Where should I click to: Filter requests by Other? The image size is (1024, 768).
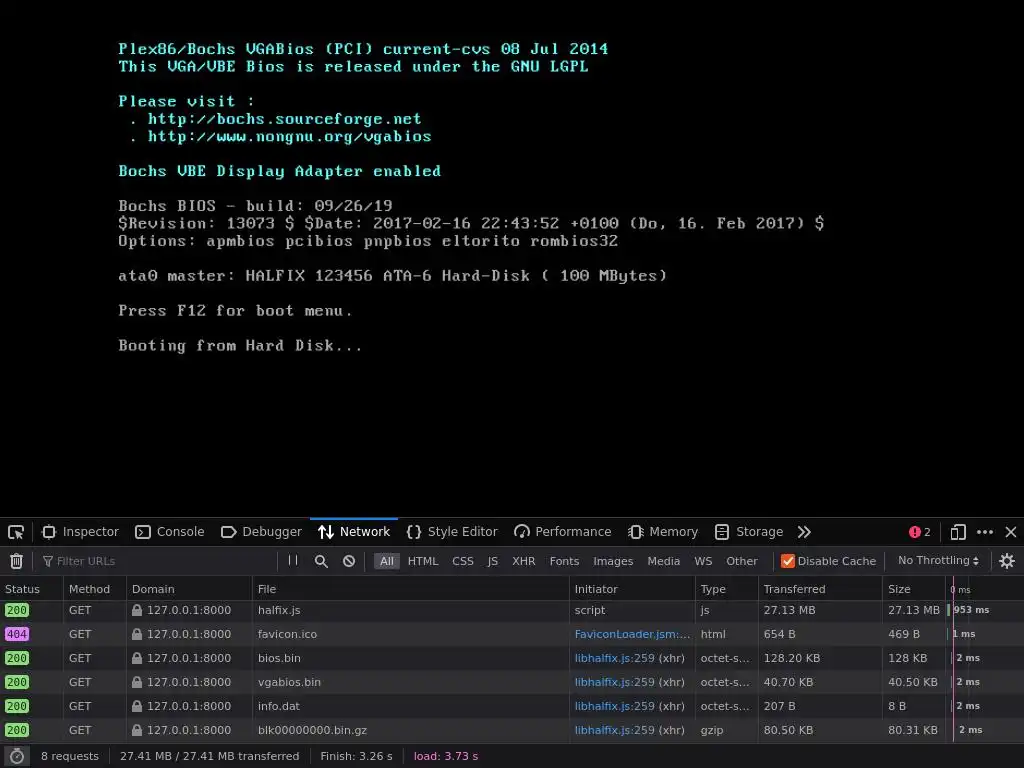coord(742,561)
